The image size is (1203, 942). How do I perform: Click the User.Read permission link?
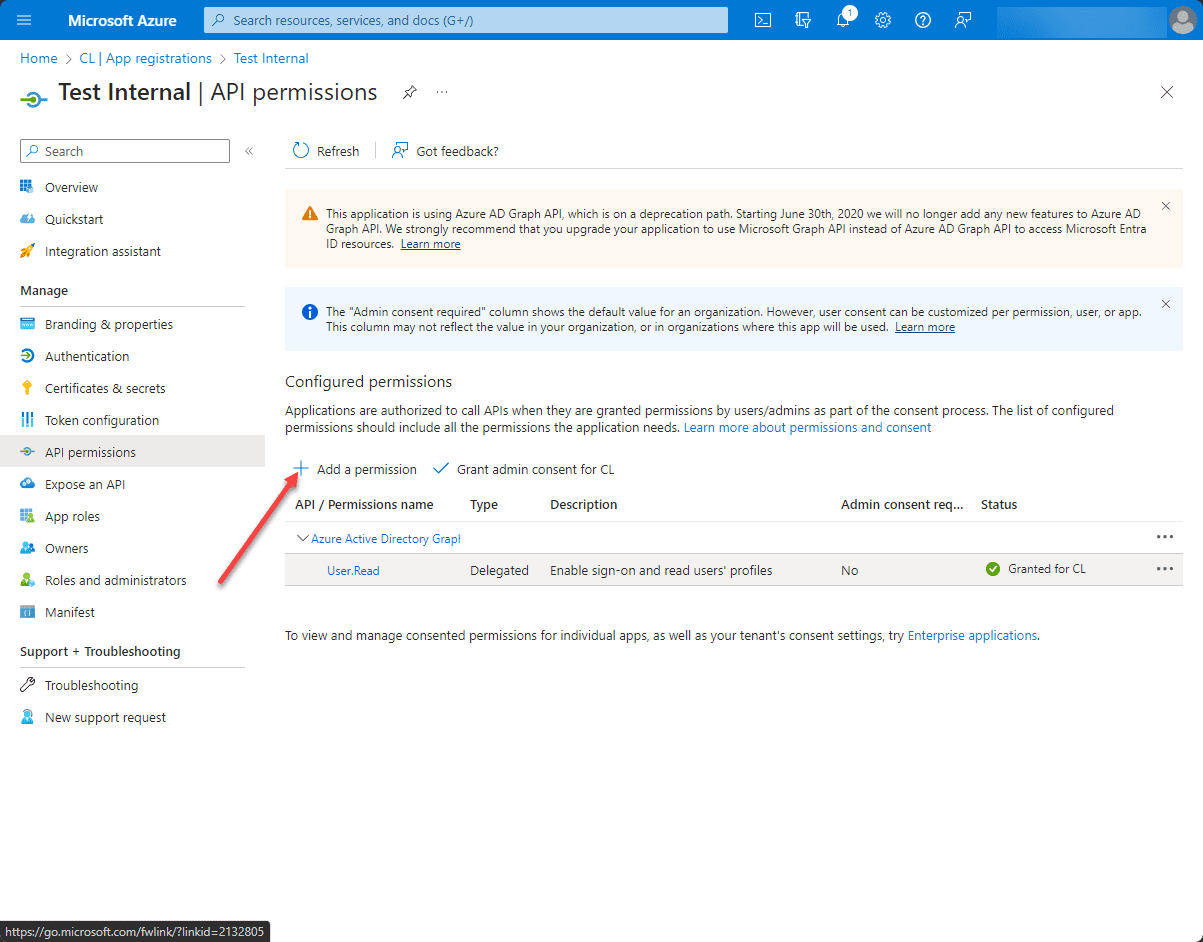point(353,570)
